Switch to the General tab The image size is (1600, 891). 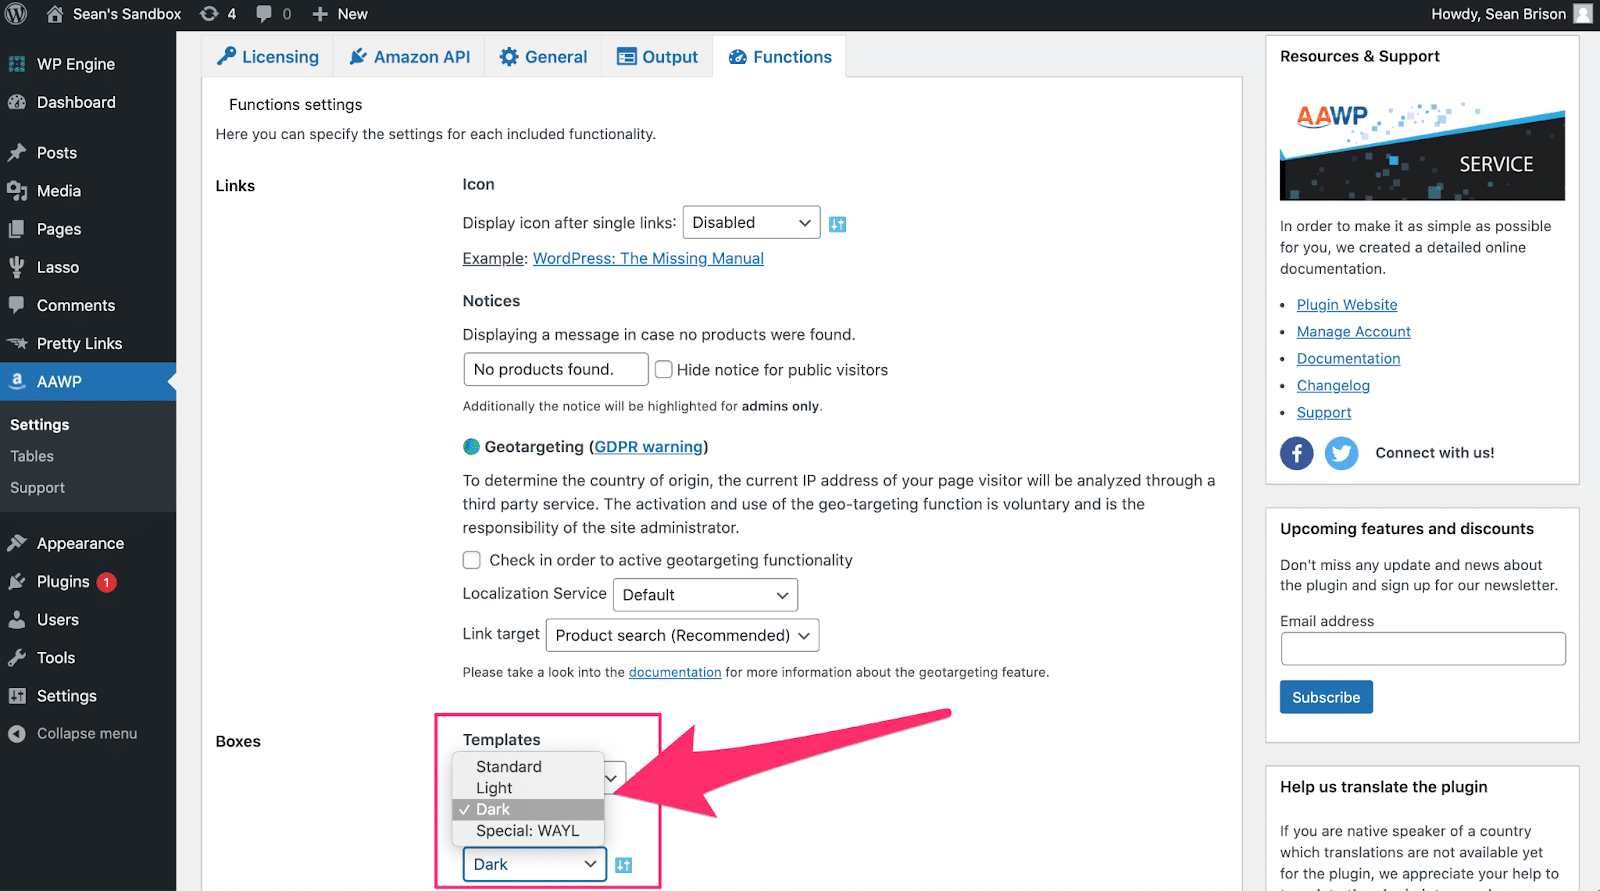coord(543,57)
